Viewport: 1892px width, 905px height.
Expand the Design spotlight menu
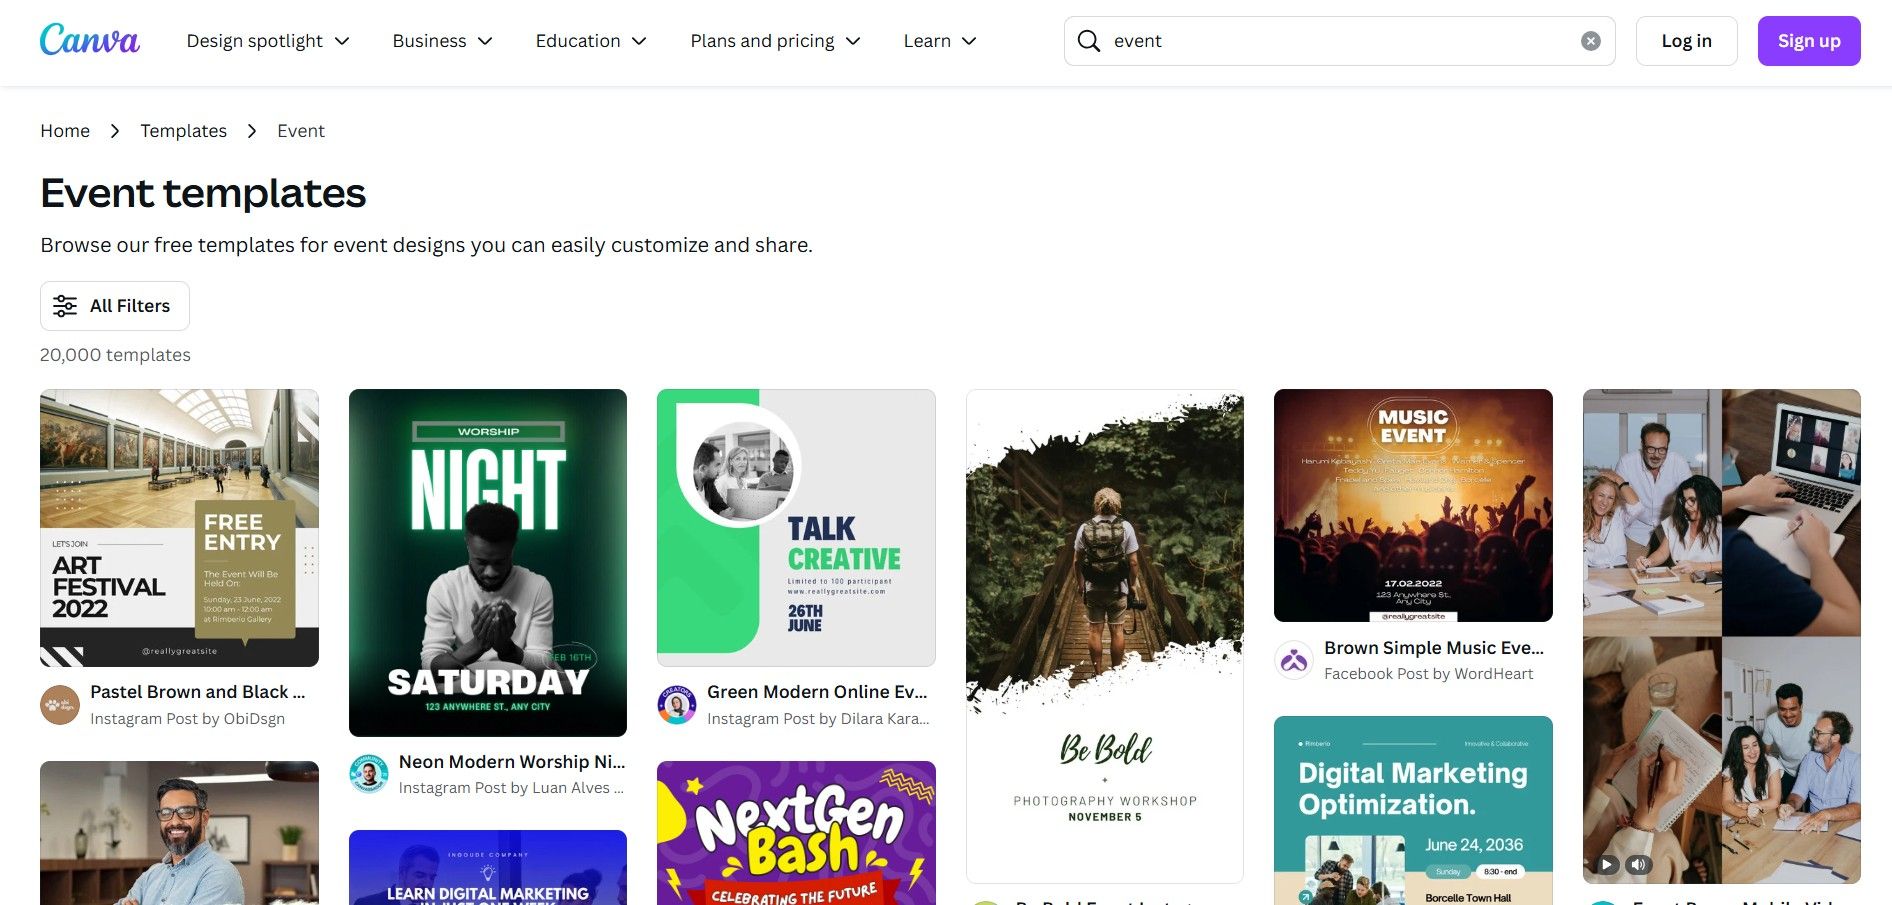click(x=268, y=41)
